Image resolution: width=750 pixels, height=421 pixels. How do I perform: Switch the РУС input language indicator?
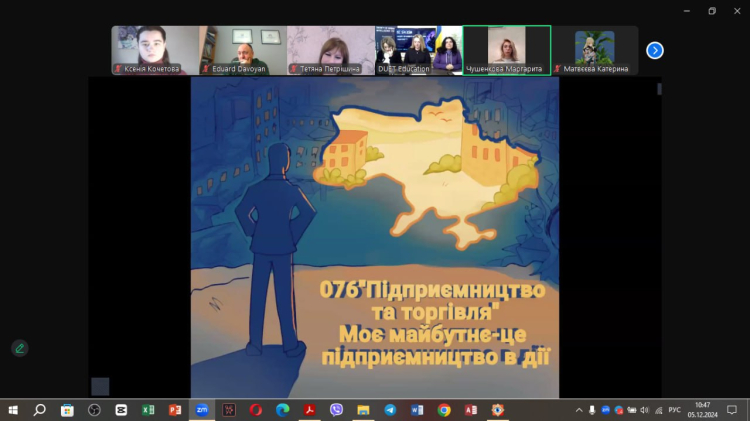click(674, 410)
